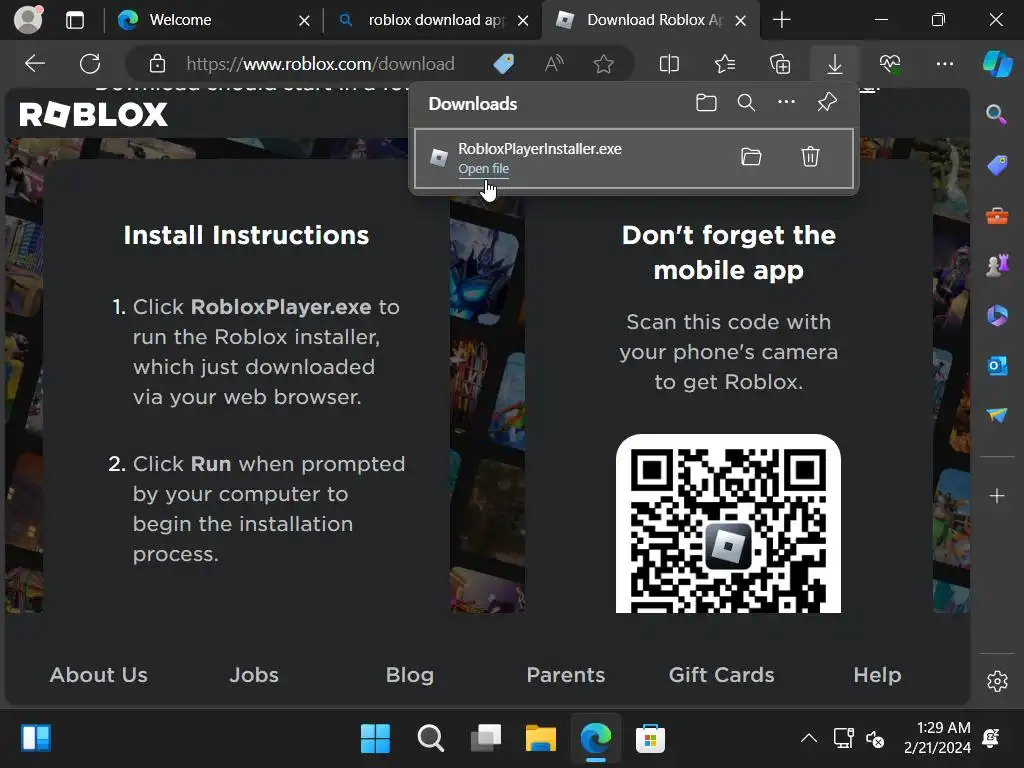This screenshot has height=768, width=1024.
Task: Search downloads in Downloads panel
Action: coord(746,103)
